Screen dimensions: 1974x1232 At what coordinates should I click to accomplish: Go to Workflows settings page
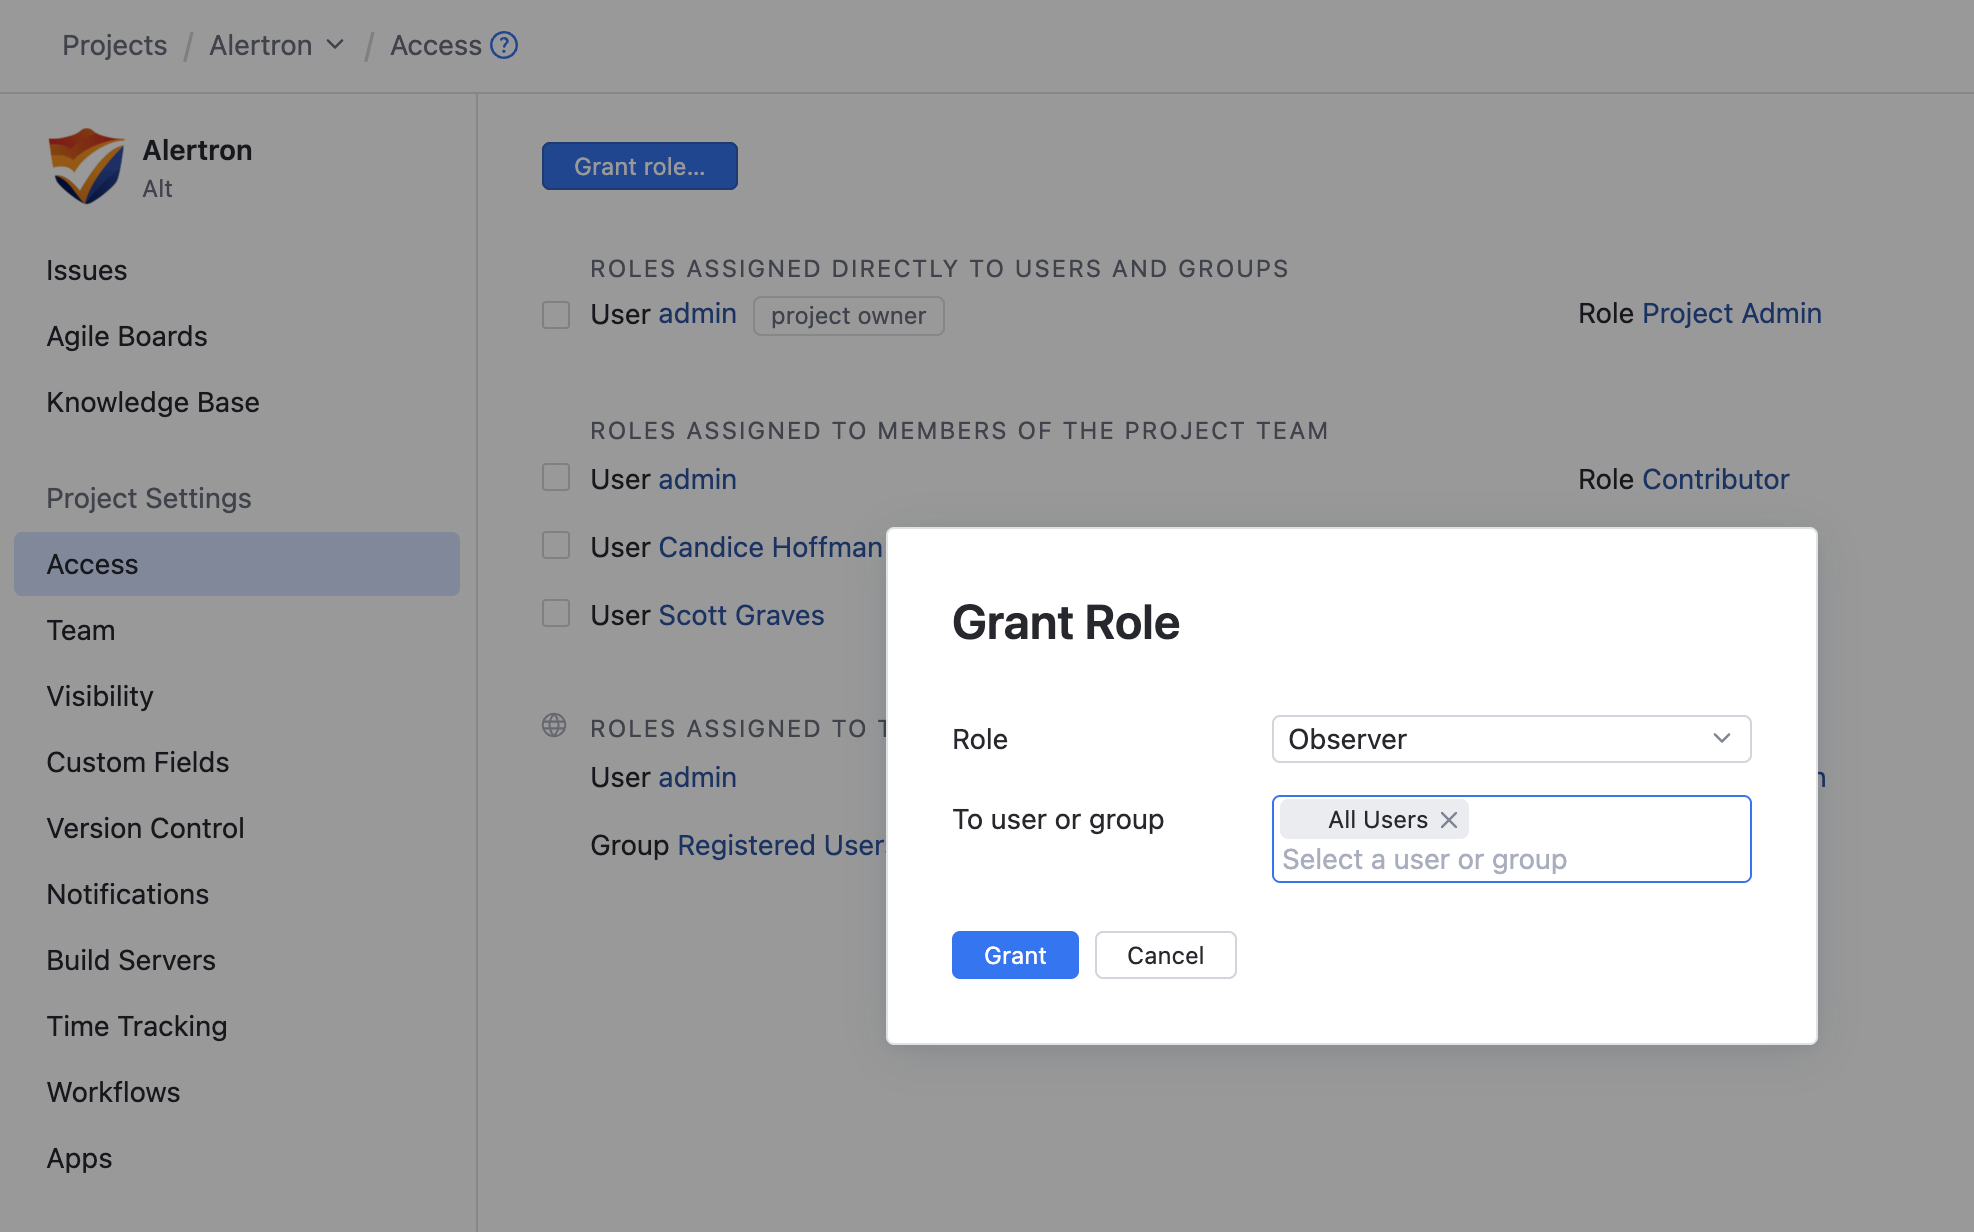(113, 1092)
